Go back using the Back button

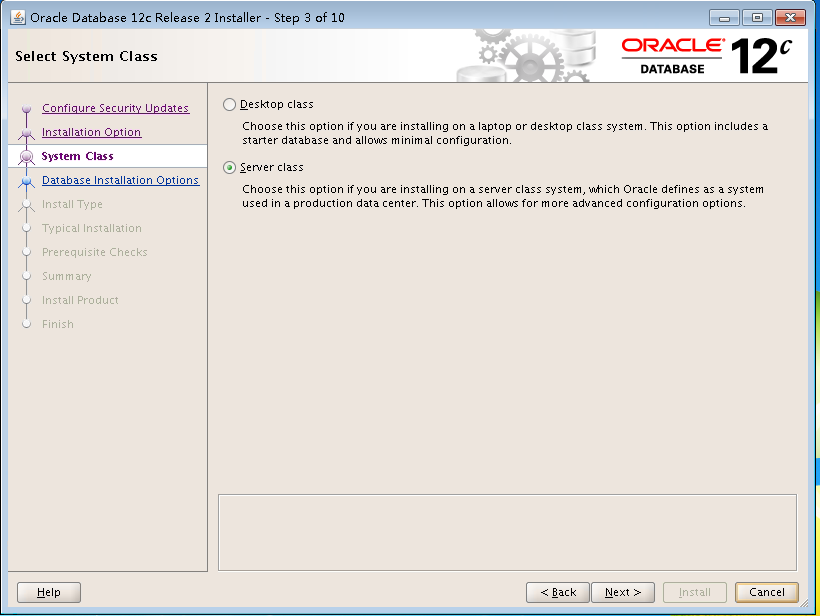tap(557, 592)
